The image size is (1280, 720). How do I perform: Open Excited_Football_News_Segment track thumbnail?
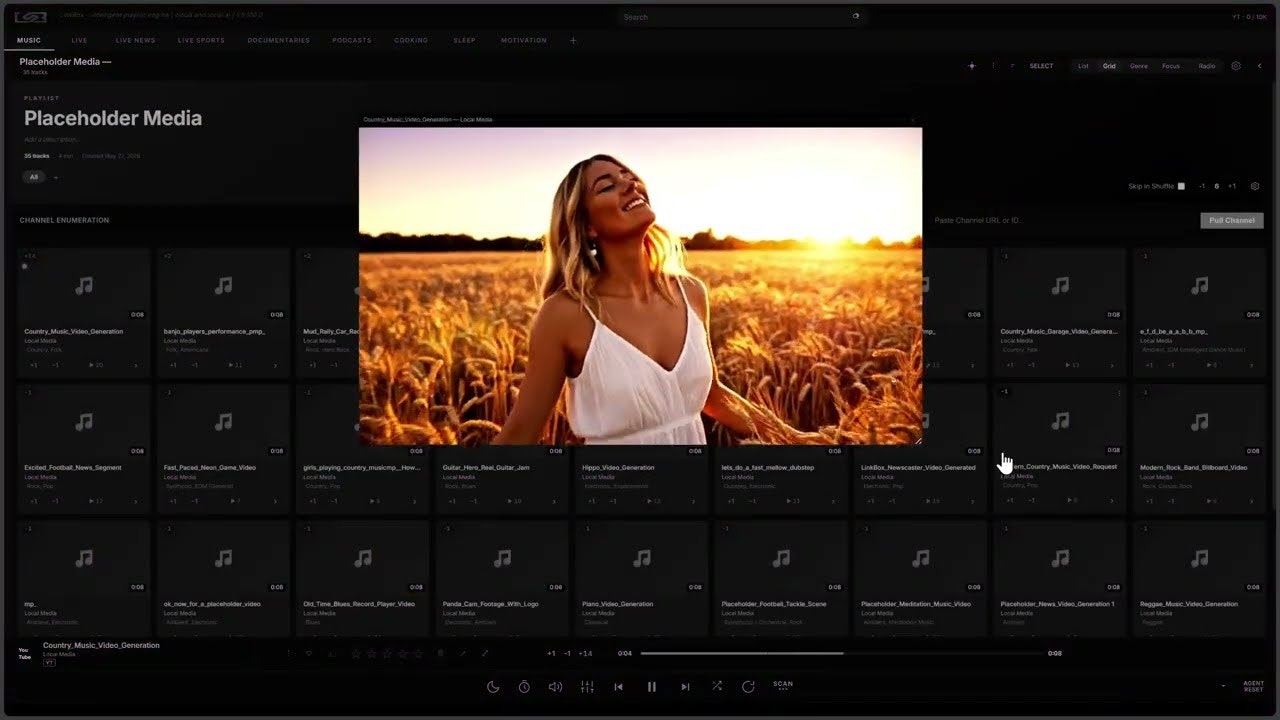click(x=84, y=422)
